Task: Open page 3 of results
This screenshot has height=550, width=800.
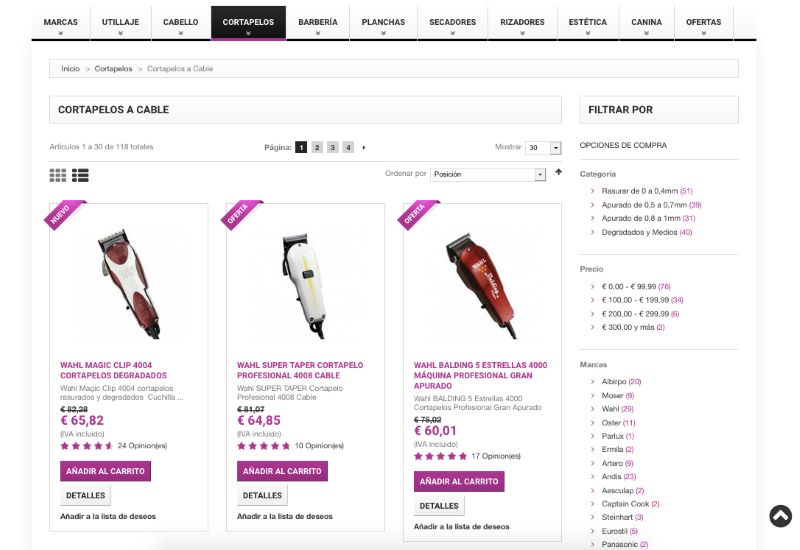Action: [x=333, y=147]
